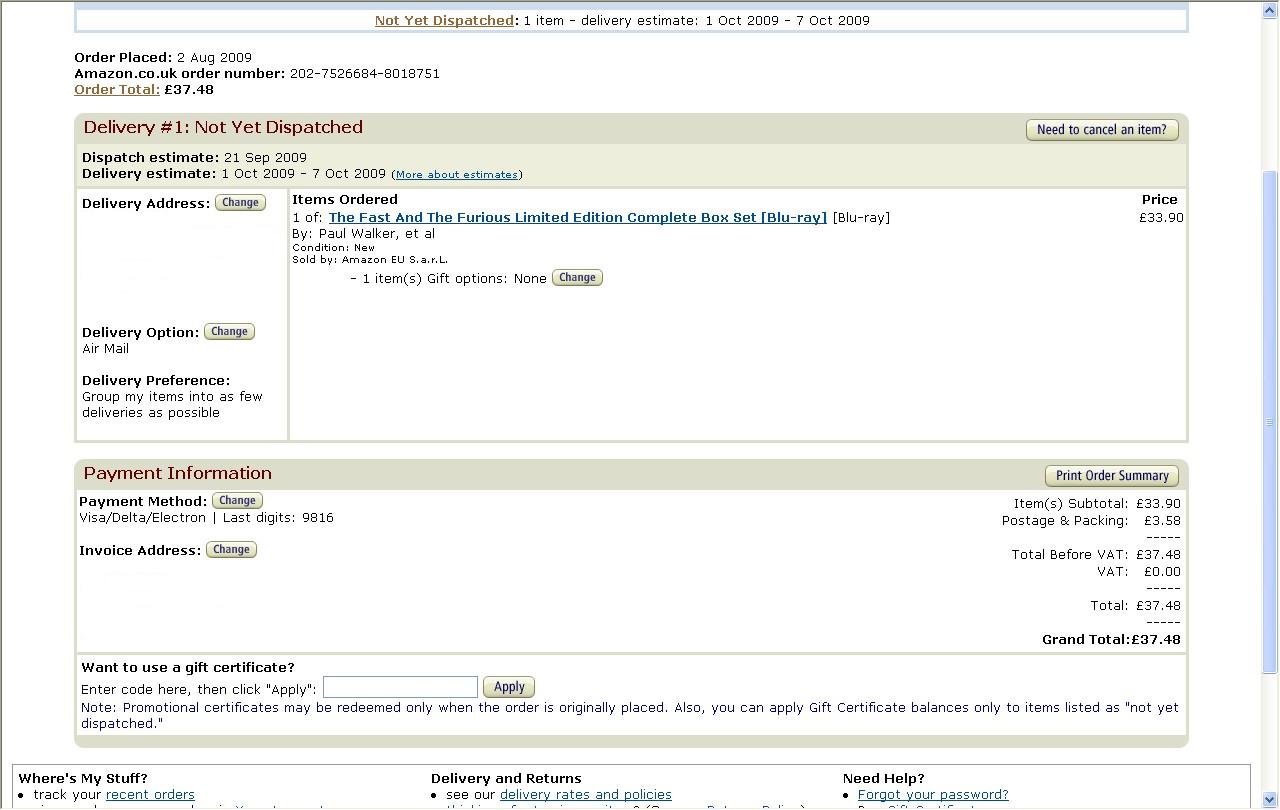Click the Order Total link

coord(117,89)
